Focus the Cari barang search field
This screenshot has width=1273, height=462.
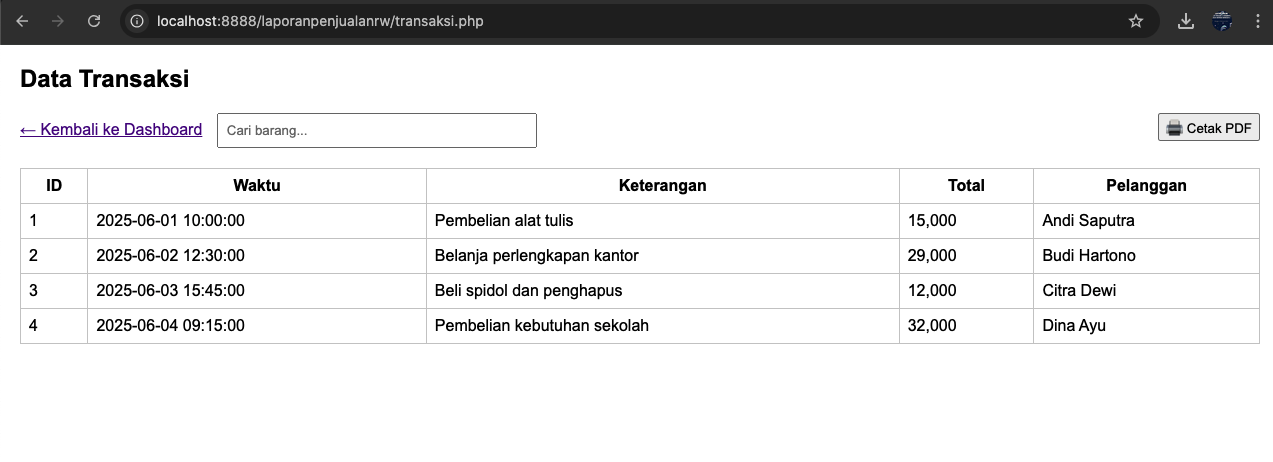click(x=377, y=130)
